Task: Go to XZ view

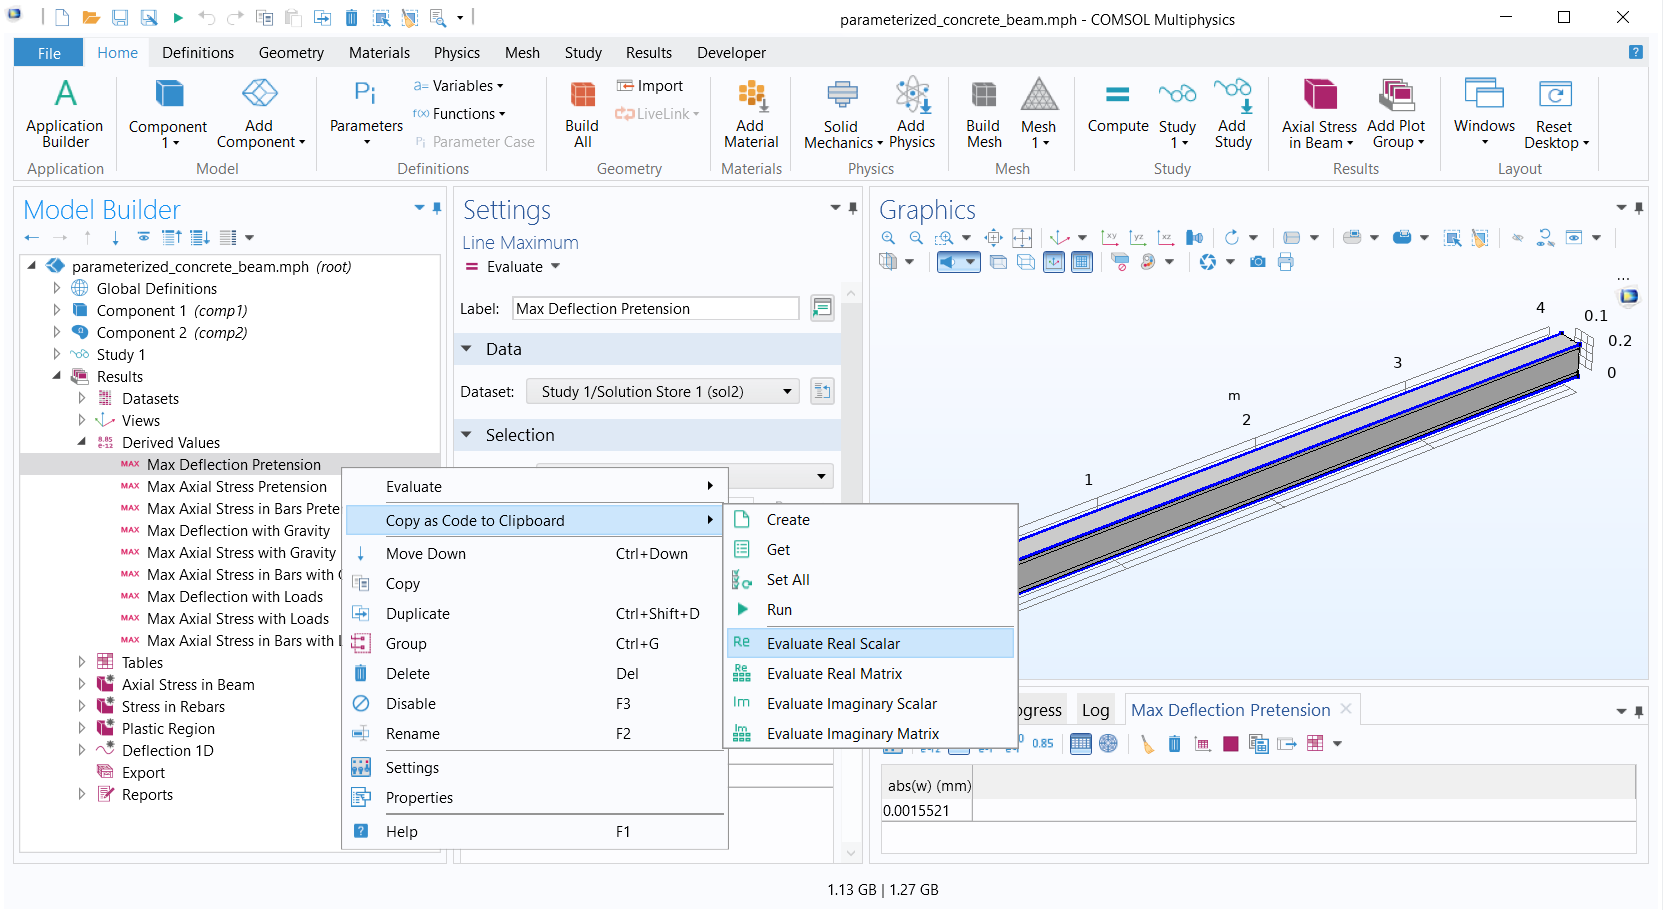Action: [x=1165, y=238]
